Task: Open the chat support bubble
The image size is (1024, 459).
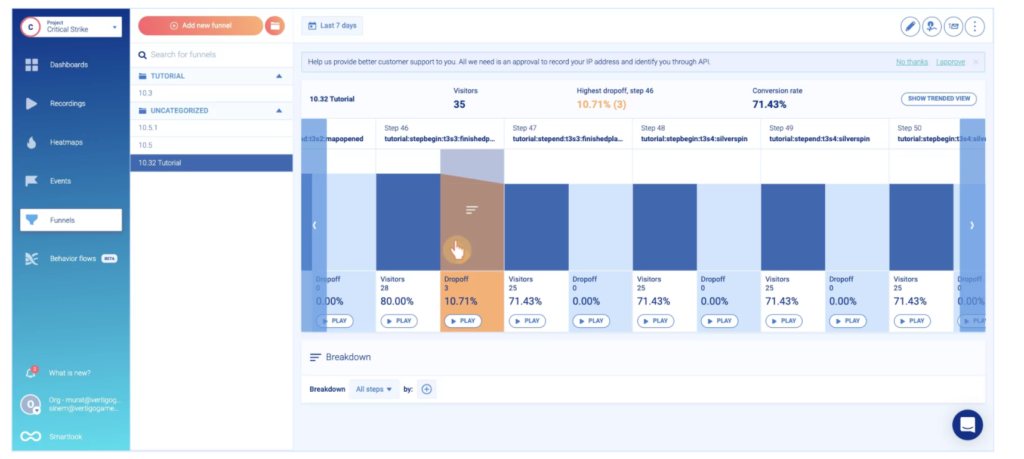Action: coord(967,424)
